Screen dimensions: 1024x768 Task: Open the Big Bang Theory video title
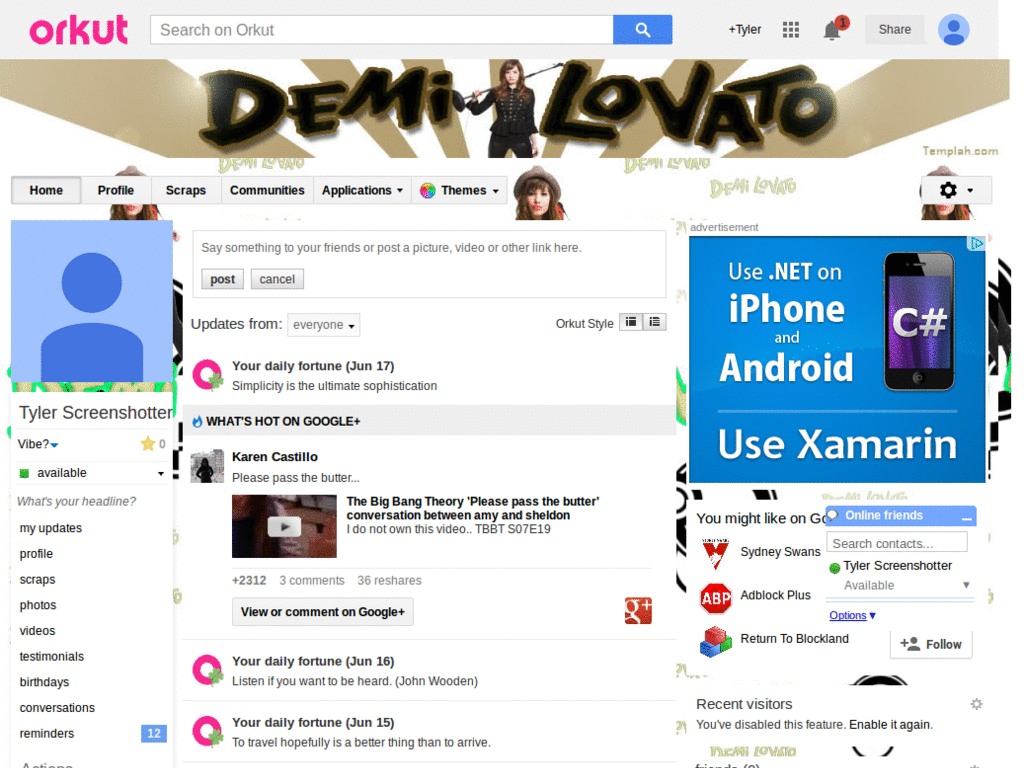point(473,508)
